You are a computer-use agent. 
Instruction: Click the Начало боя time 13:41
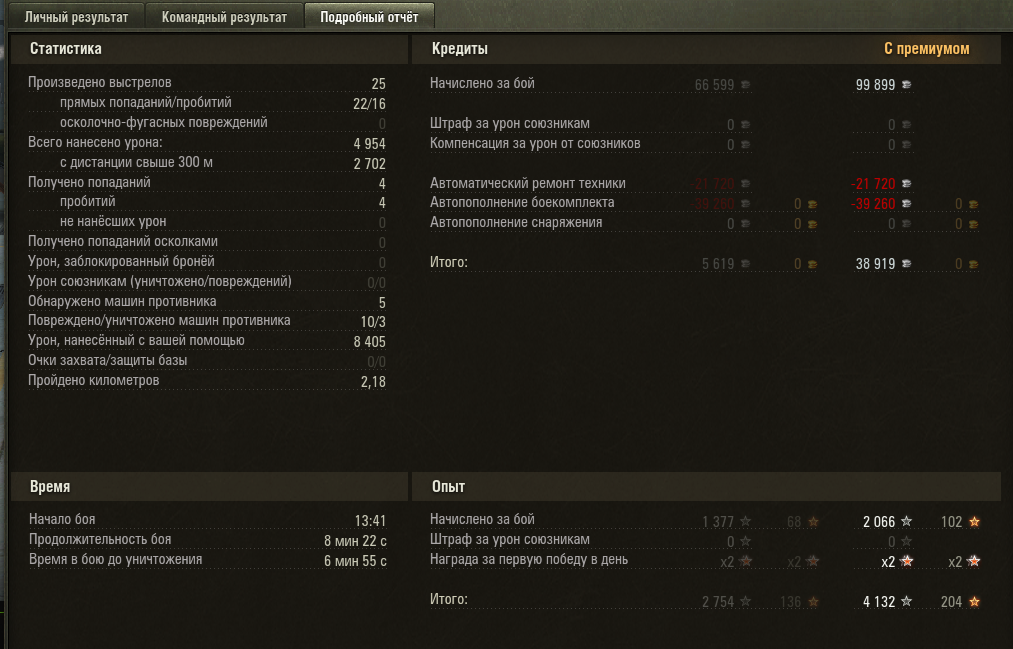370,520
